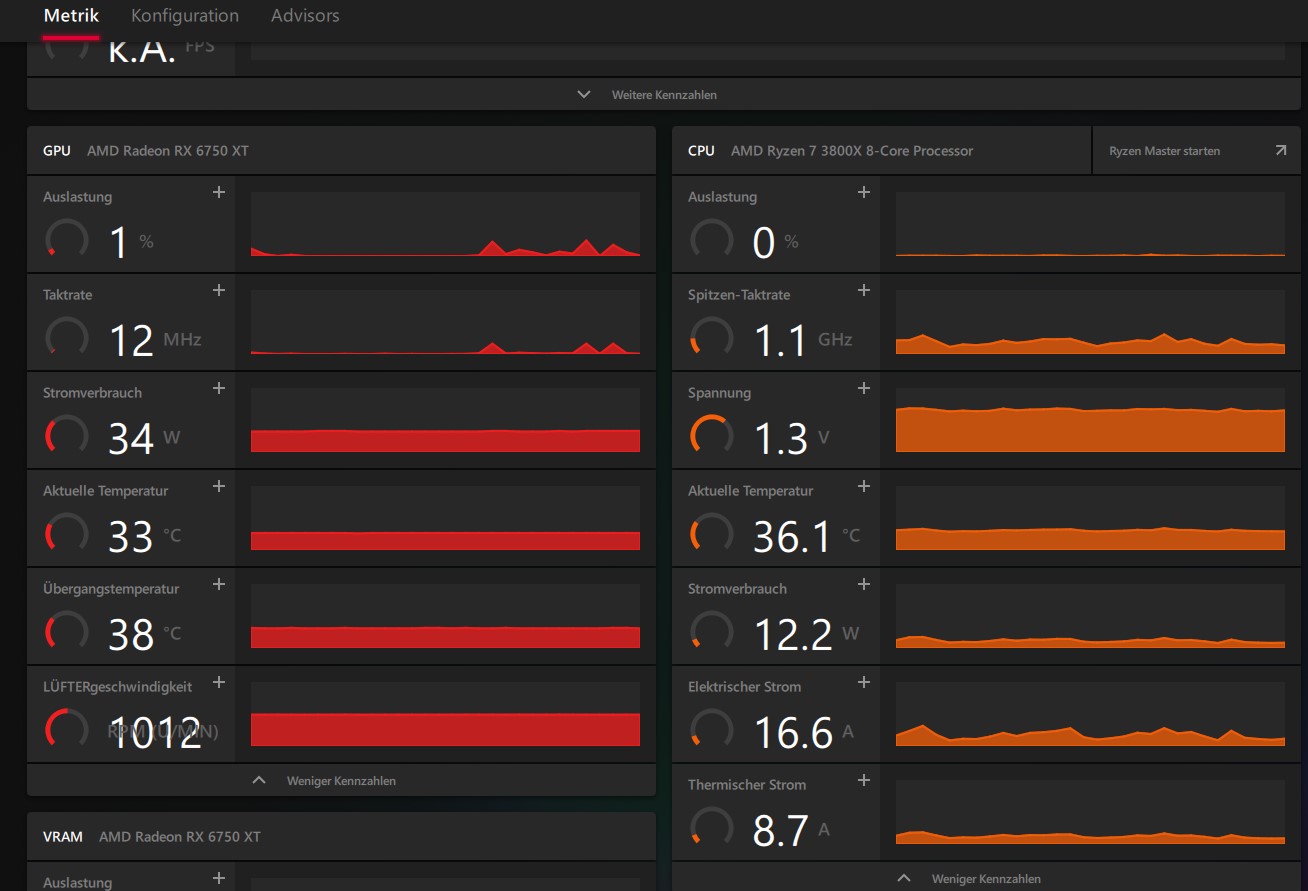Click plus icon on LÜFTERgeschwindigkeit
The width and height of the screenshot is (1308, 891).
click(x=219, y=682)
